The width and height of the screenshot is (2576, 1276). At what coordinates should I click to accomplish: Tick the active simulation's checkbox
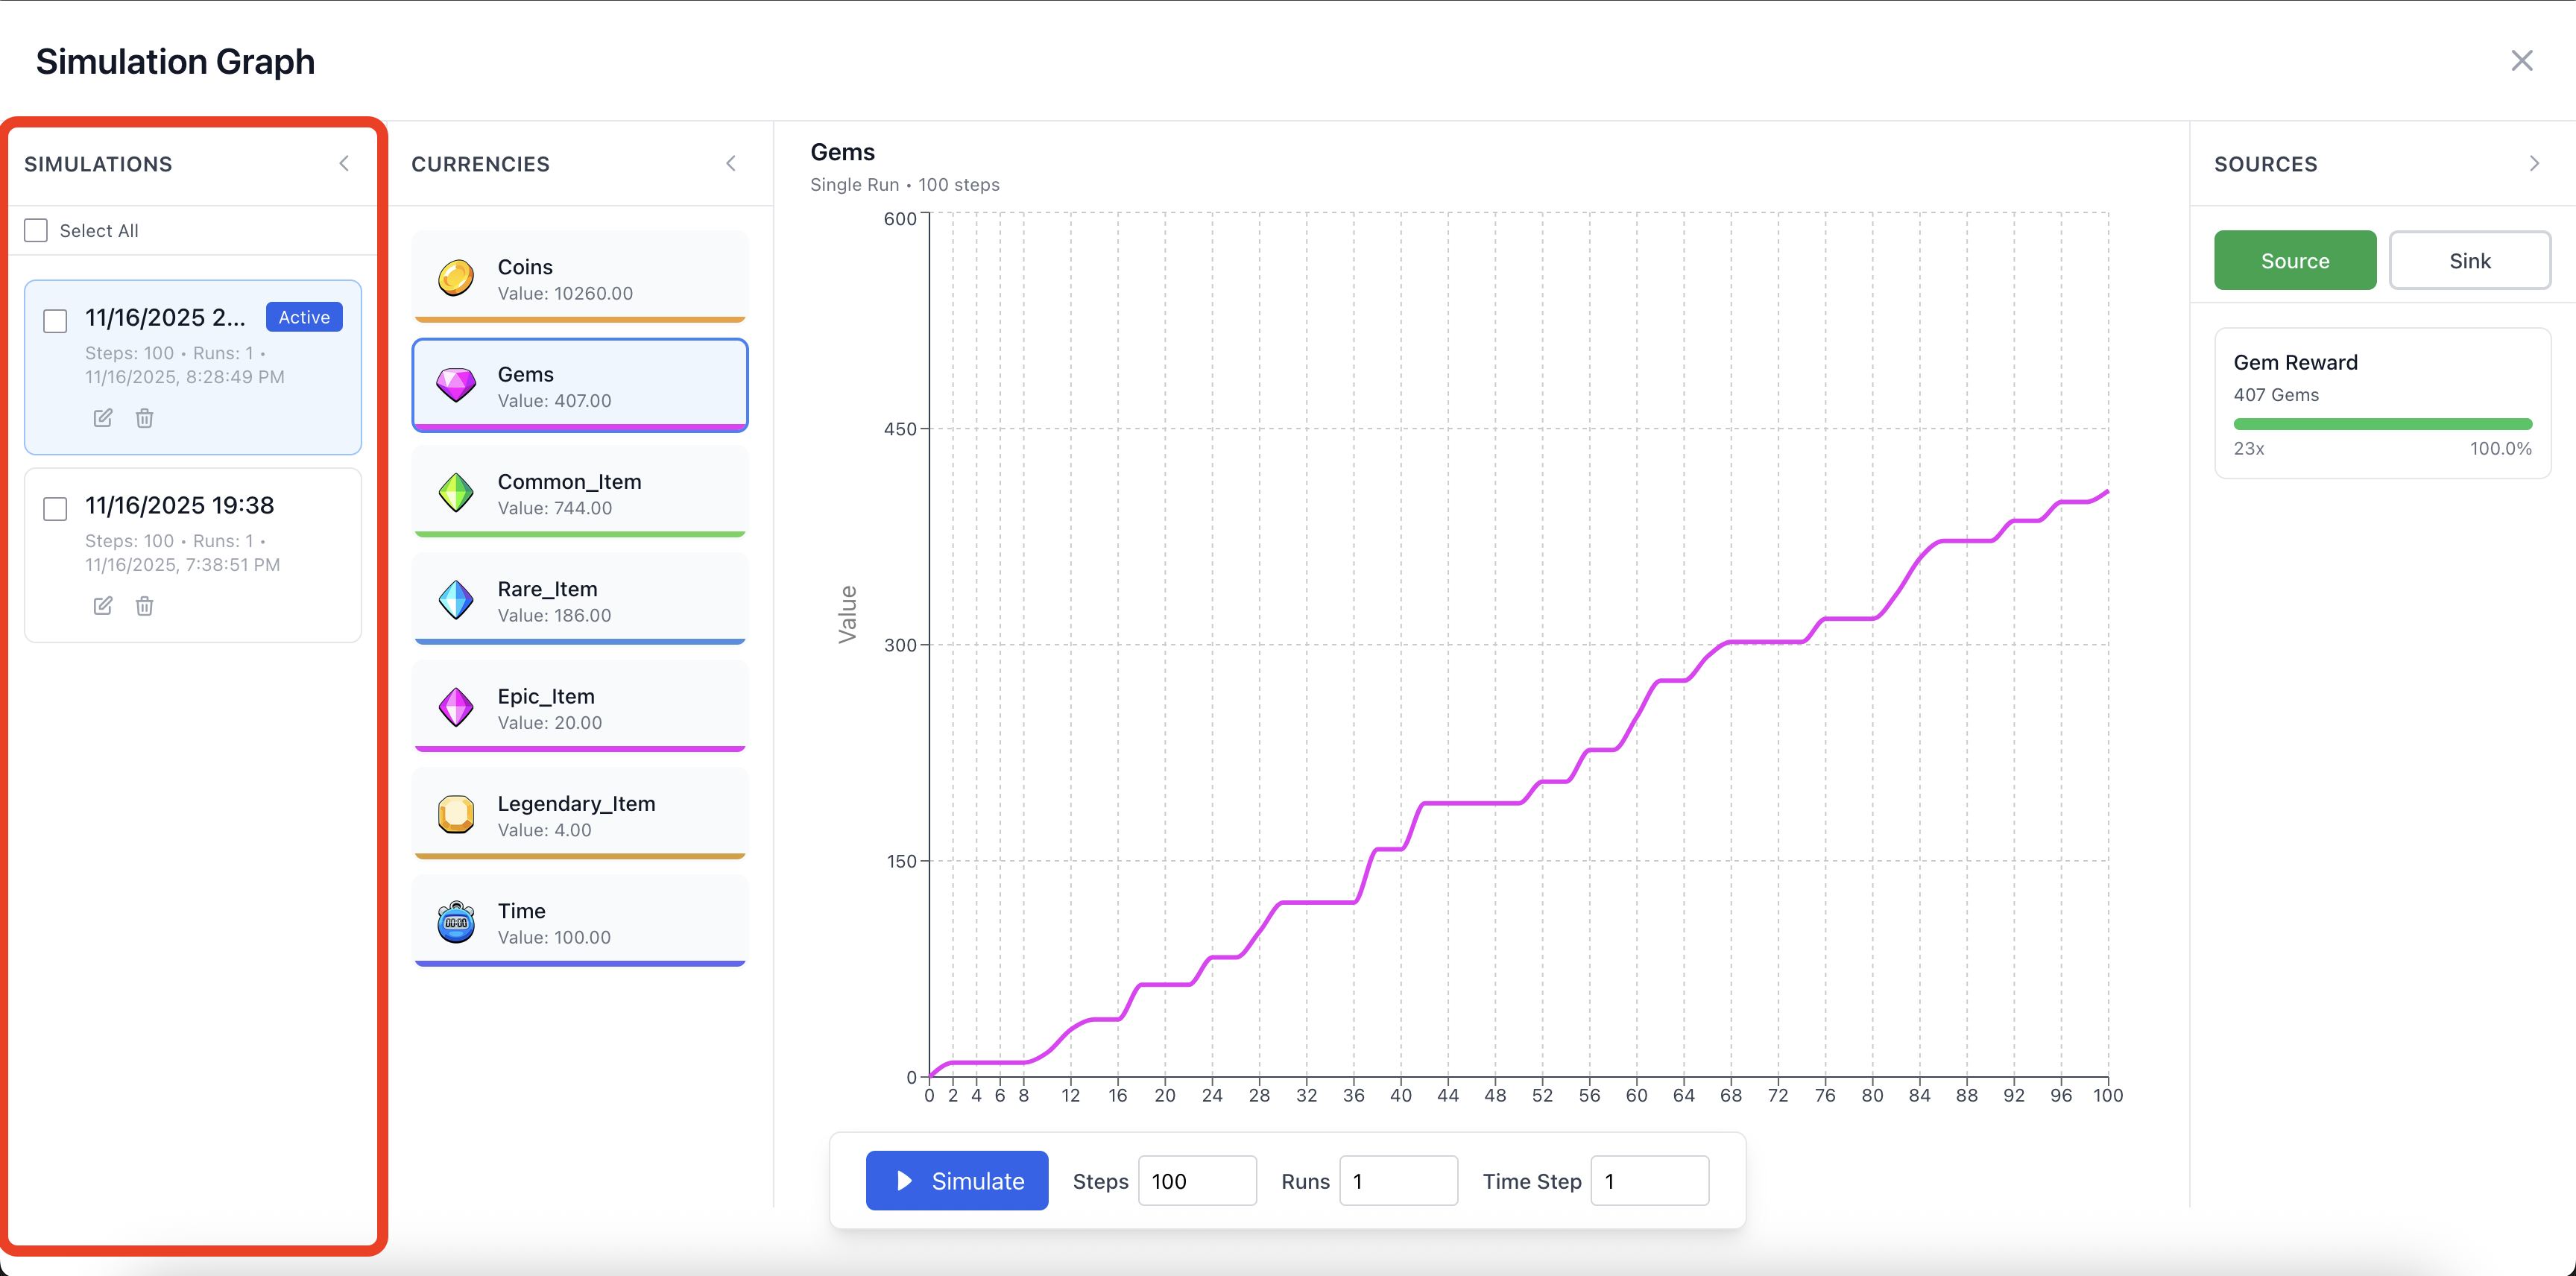coord(55,321)
